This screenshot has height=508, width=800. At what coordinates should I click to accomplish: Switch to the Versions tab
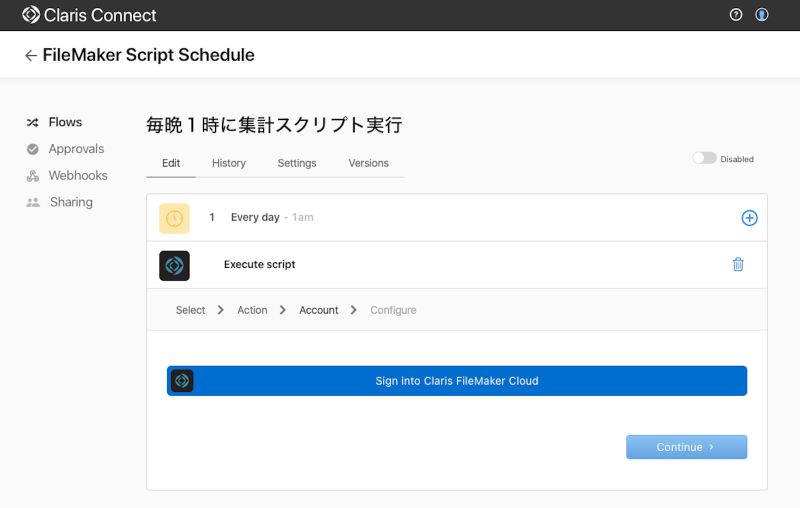[x=368, y=163]
